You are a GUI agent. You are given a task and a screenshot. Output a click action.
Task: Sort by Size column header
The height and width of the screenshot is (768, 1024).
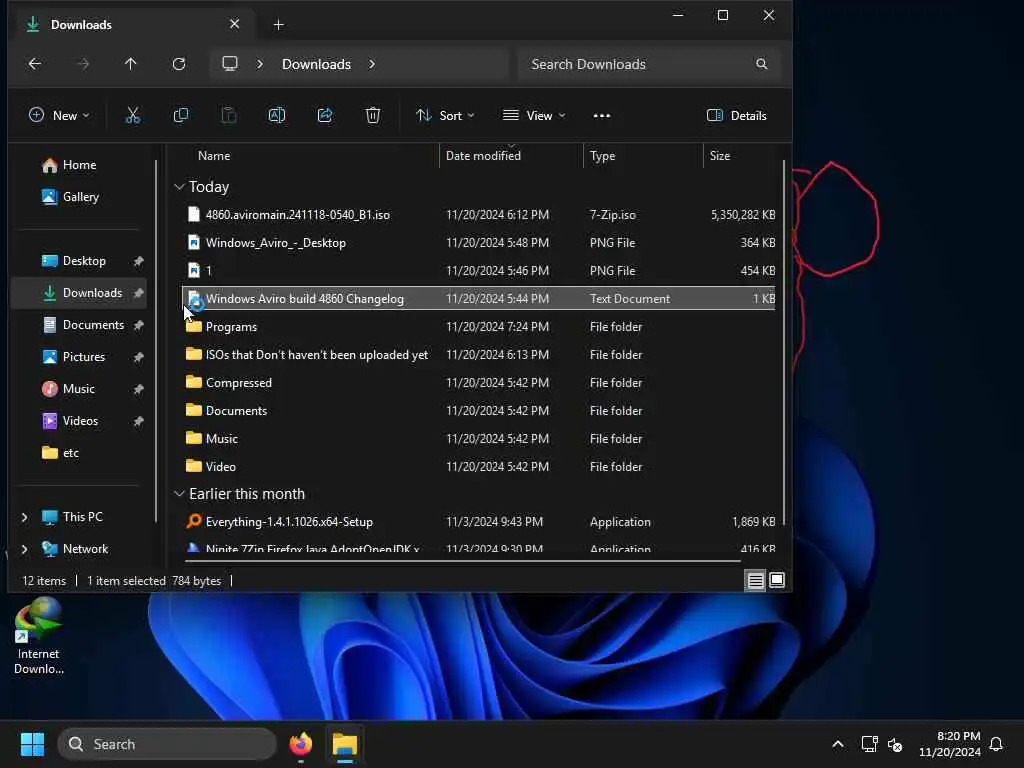click(x=720, y=156)
